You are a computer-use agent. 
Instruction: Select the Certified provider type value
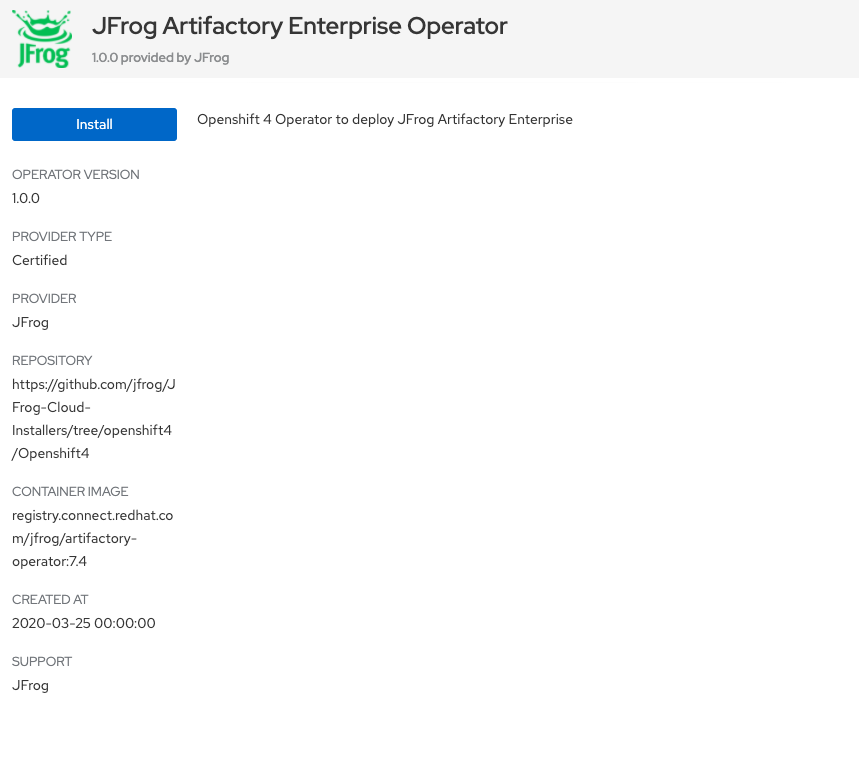tap(40, 260)
